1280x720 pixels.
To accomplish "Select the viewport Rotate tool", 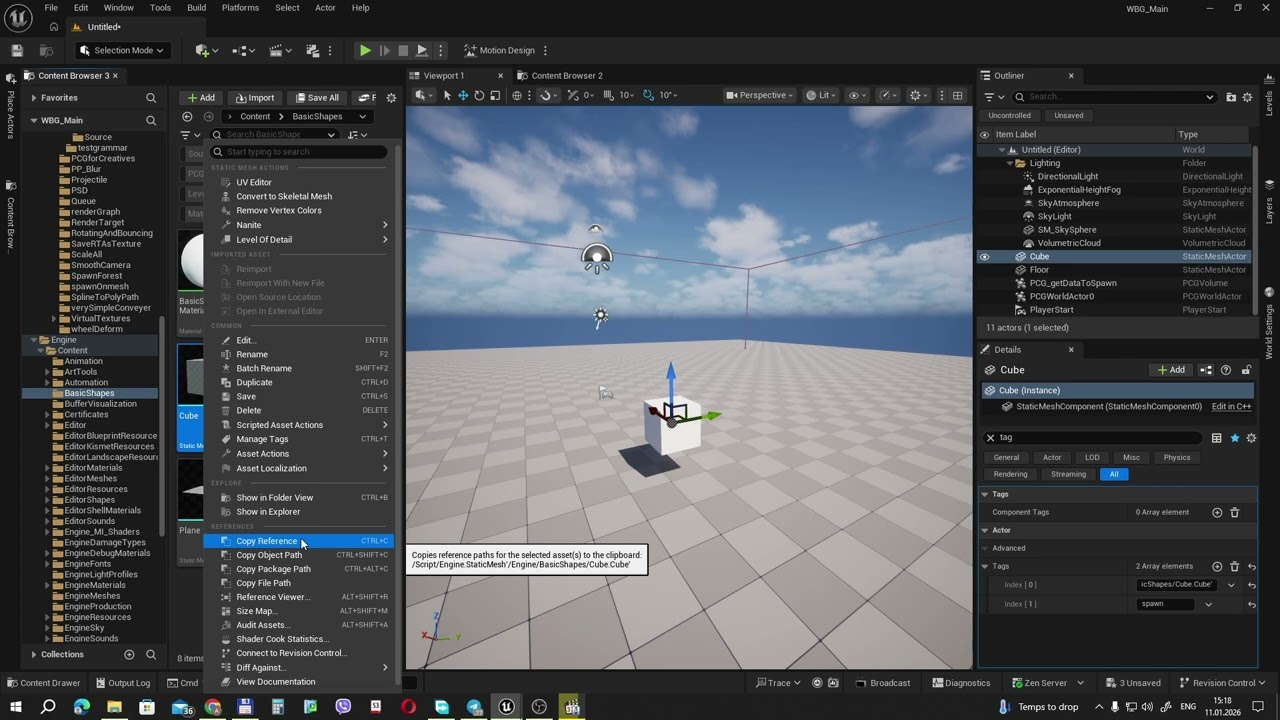I will click(479, 95).
